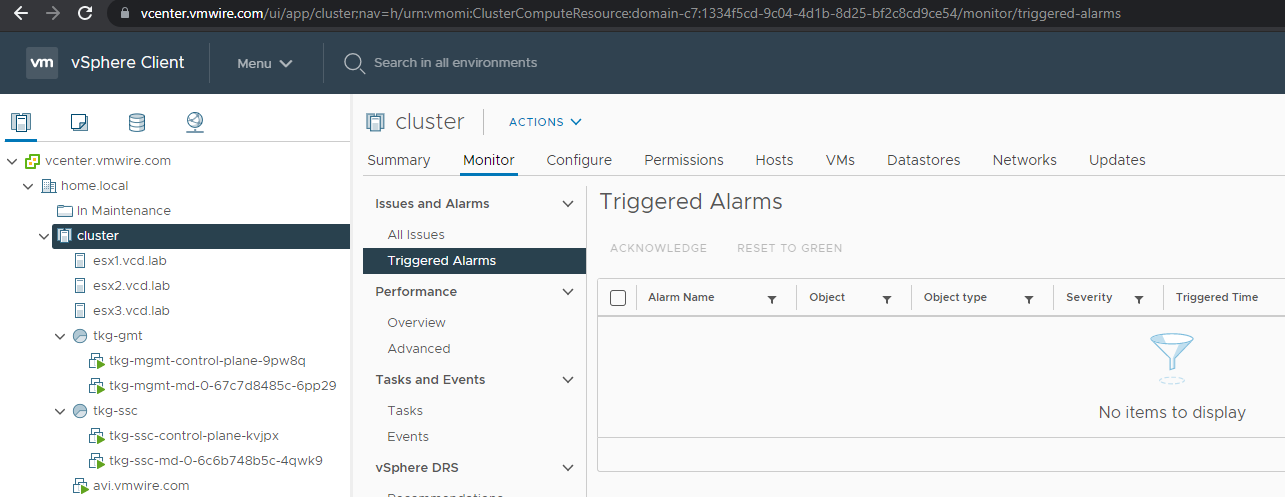Screen dimensions: 1285x497
Task: Filter the Severity column
Action: (1138, 299)
